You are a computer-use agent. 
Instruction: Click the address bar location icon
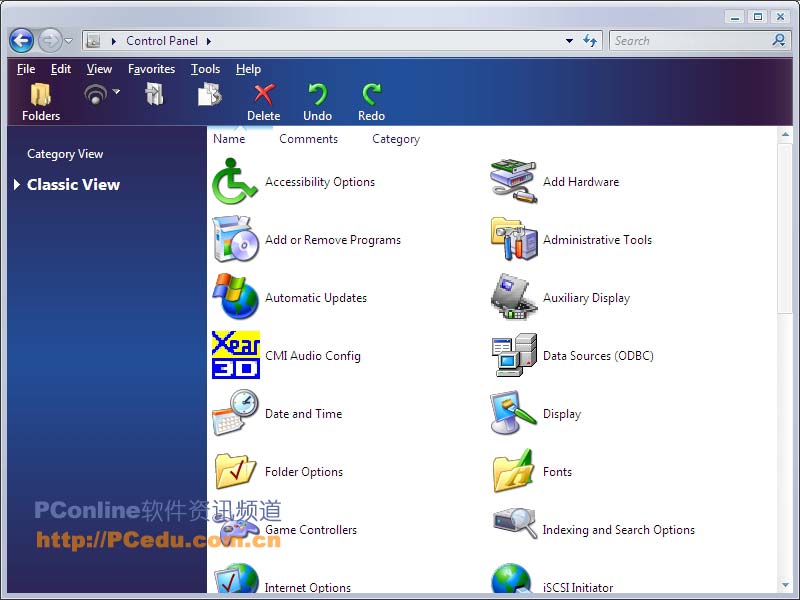coord(93,40)
